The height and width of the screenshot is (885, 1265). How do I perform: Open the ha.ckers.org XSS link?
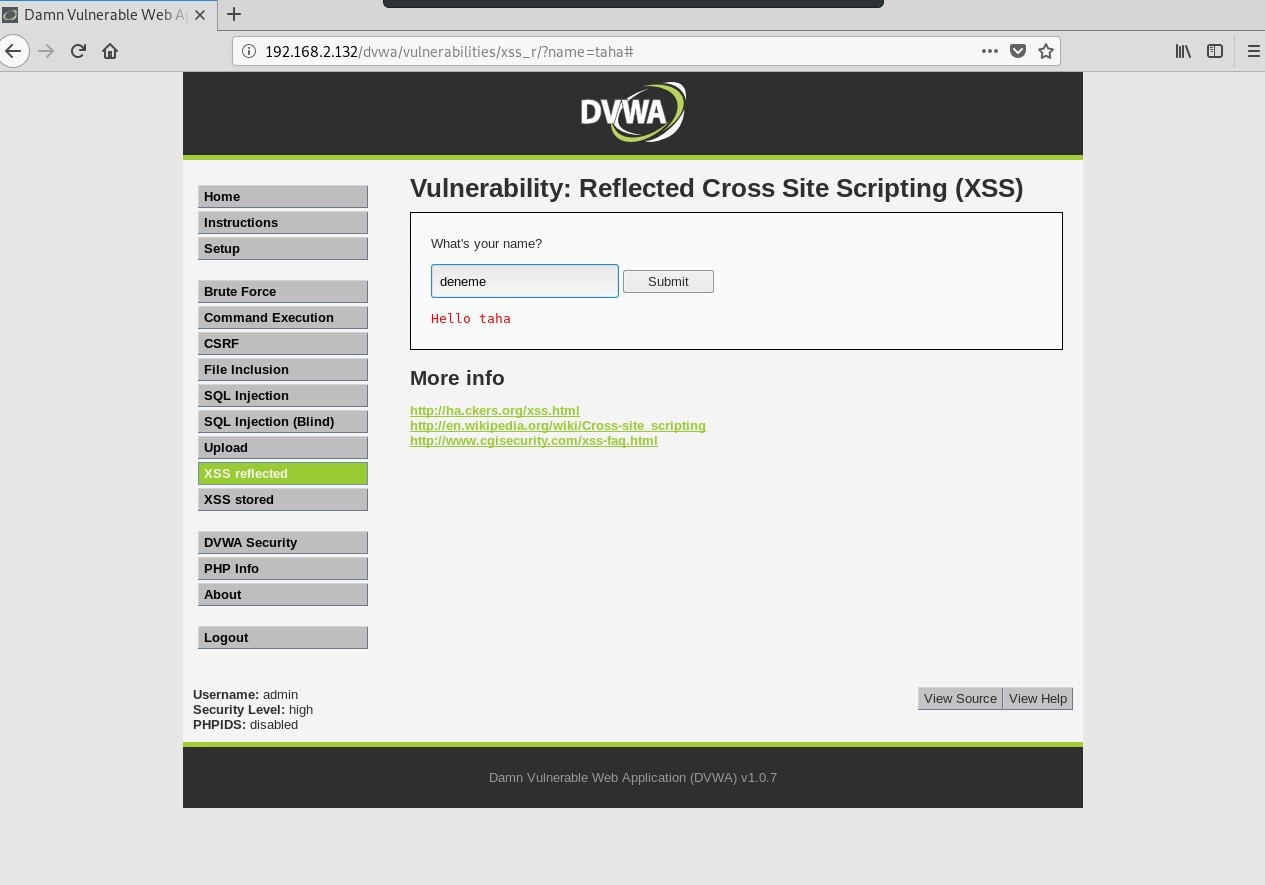point(494,411)
